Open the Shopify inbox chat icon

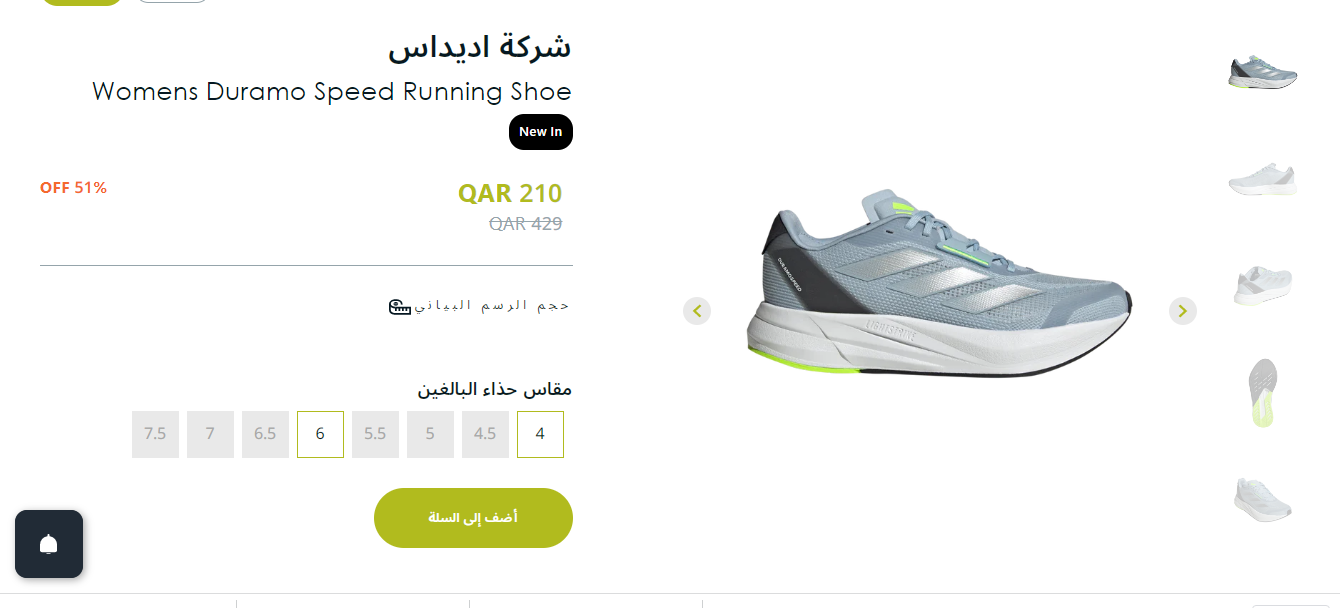tap(49, 544)
